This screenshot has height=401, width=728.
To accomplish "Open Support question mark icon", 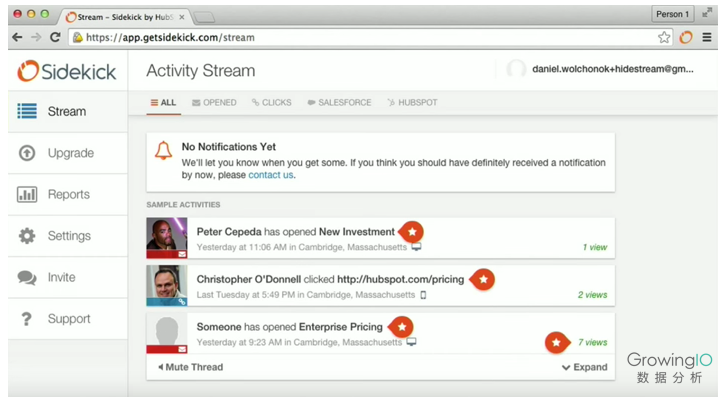I will [26, 319].
